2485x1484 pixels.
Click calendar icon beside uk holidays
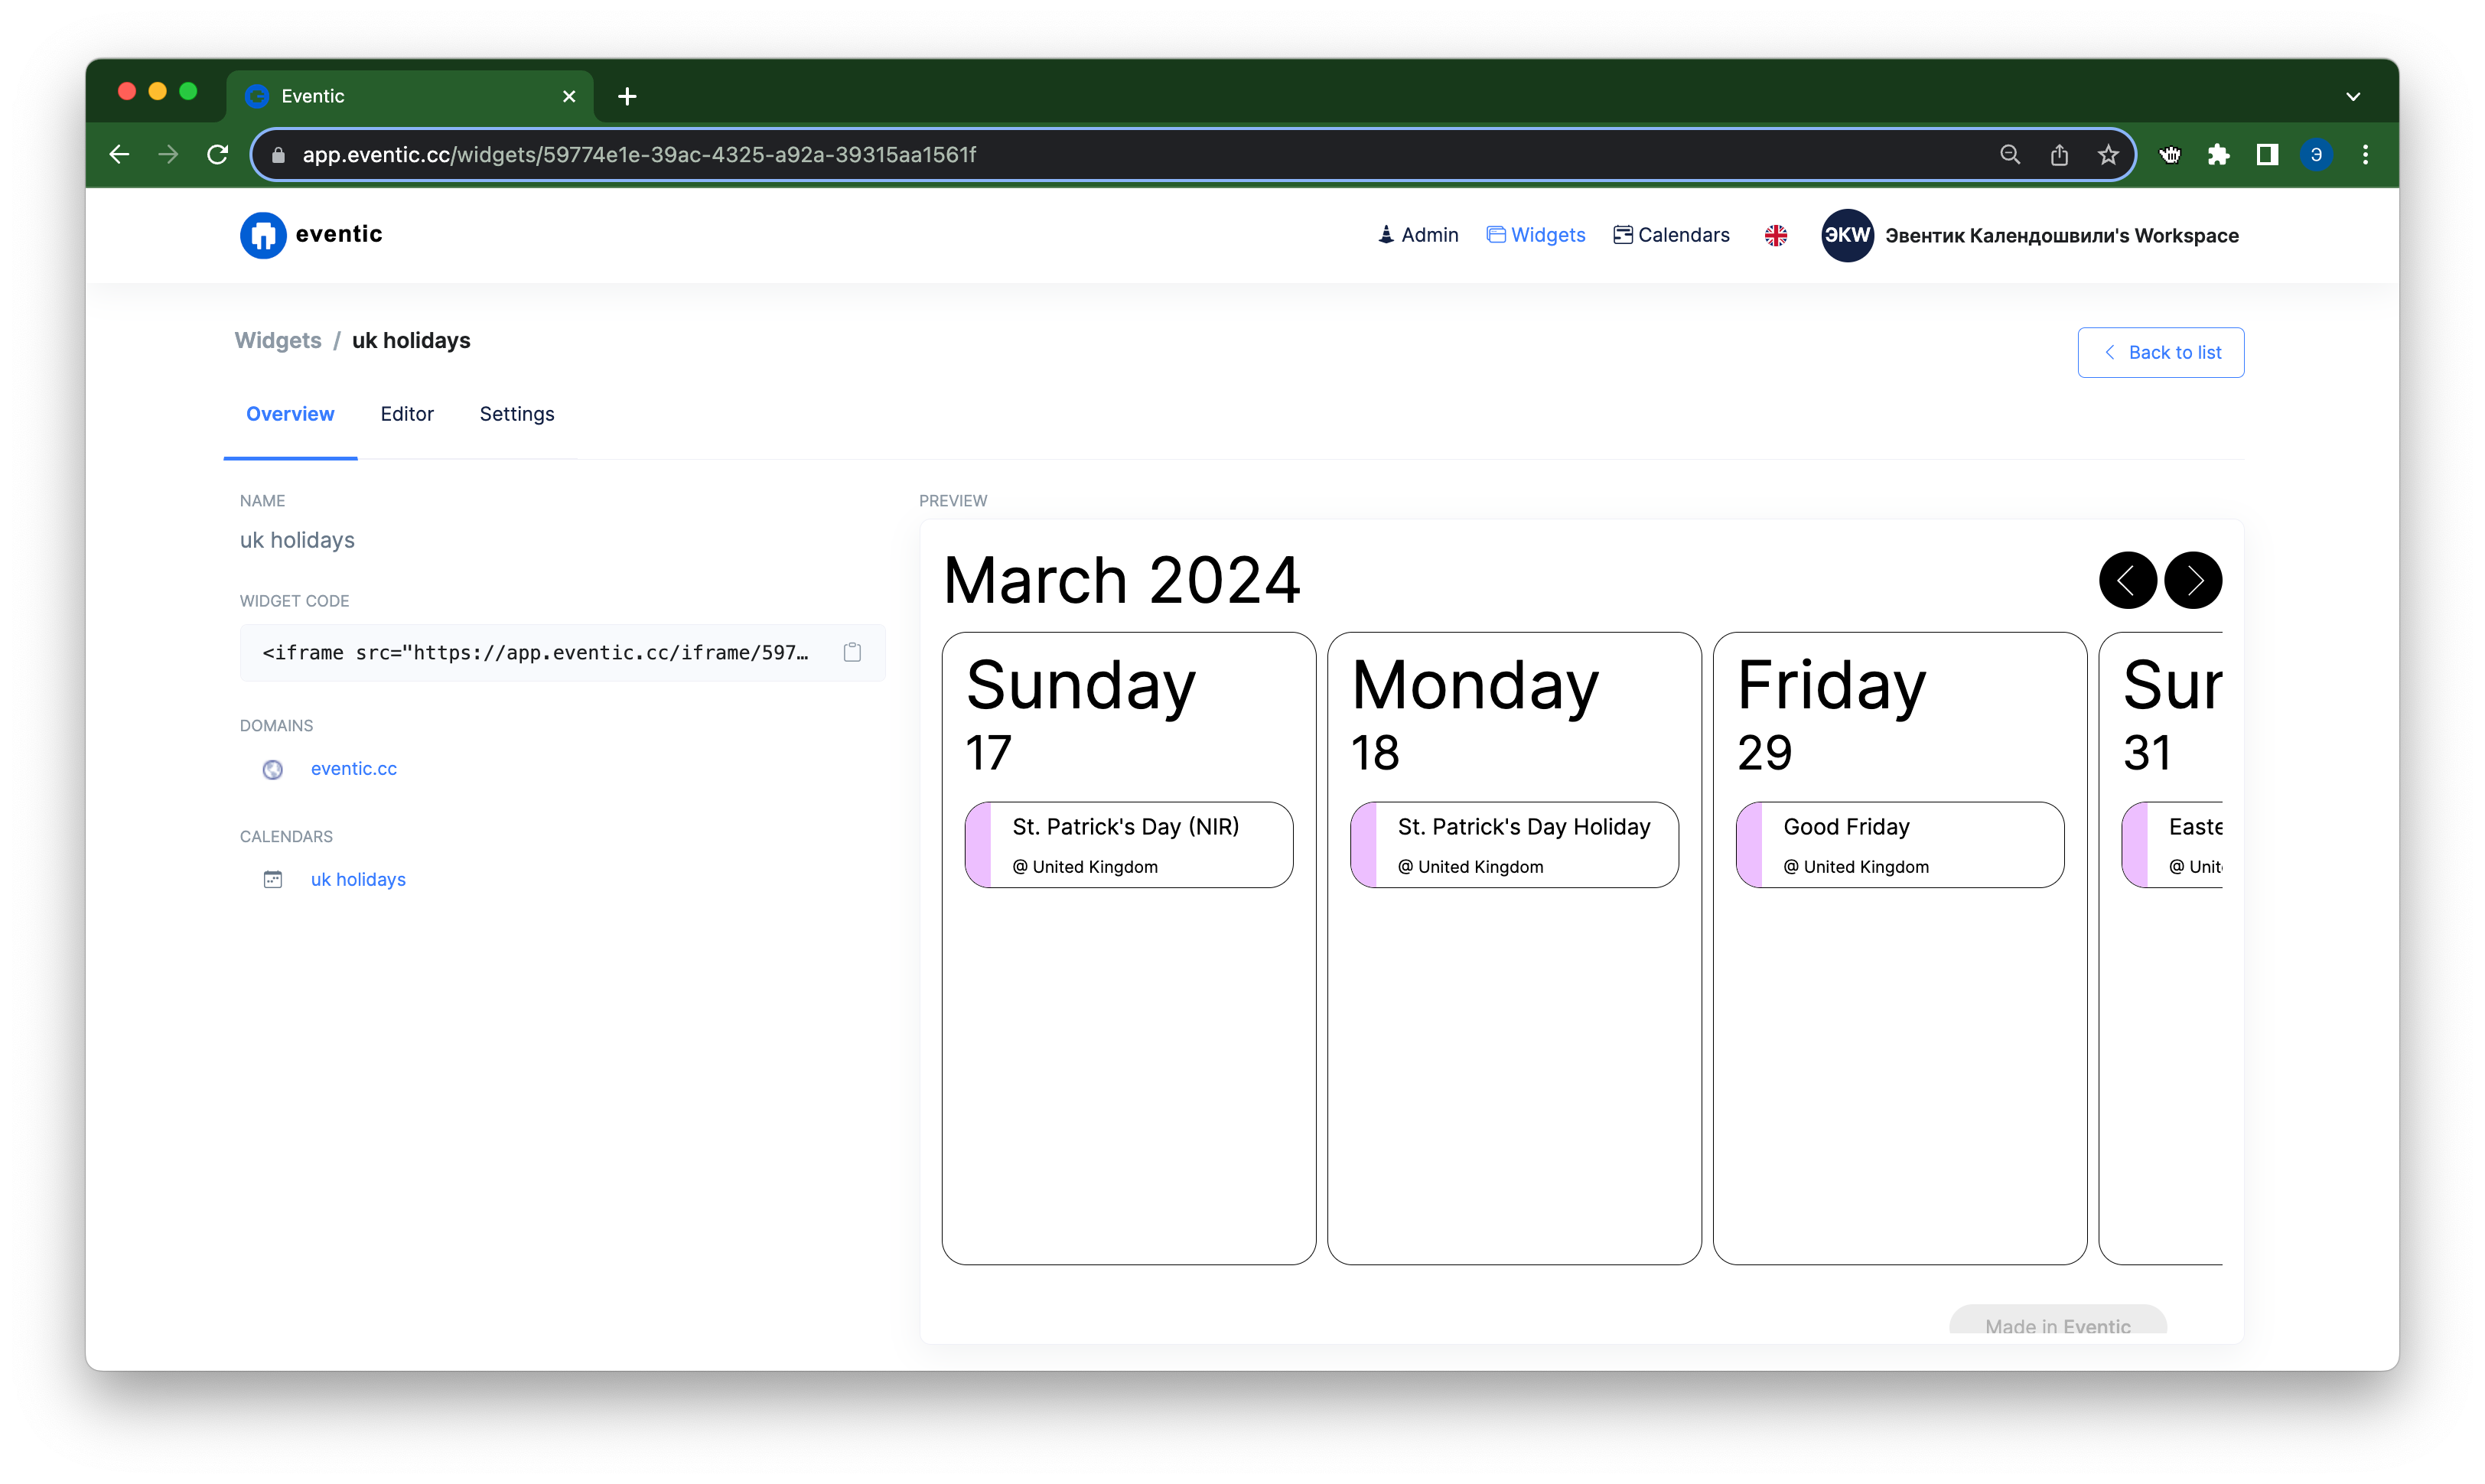coord(272,879)
